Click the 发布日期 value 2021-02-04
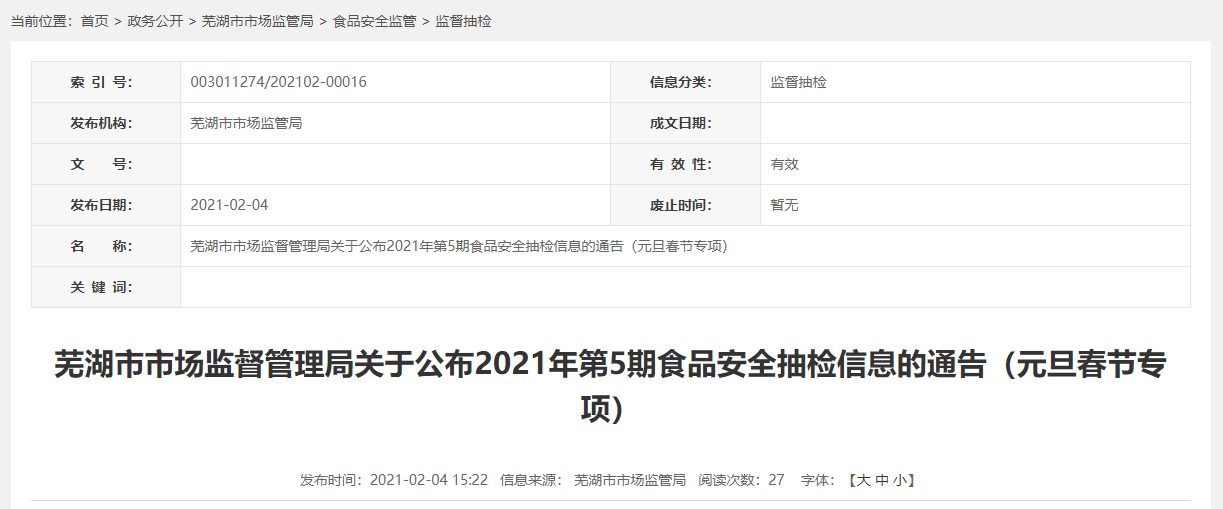1223x509 pixels. click(x=229, y=205)
